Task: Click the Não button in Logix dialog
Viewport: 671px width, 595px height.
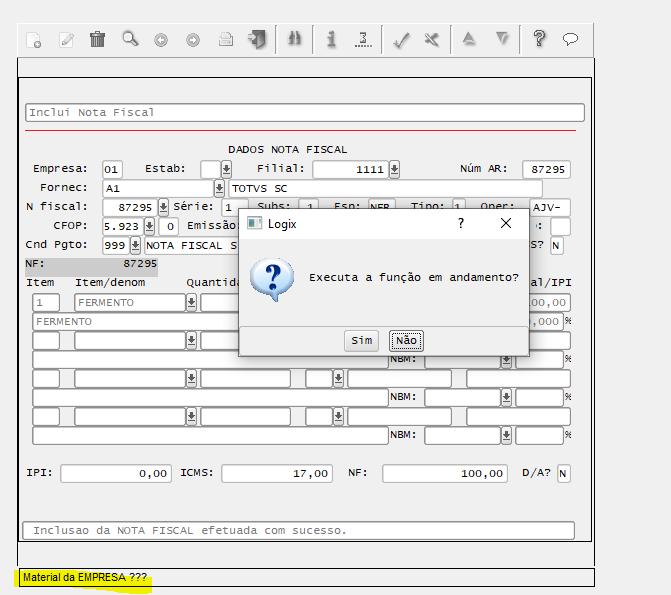Action: coord(406,341)
